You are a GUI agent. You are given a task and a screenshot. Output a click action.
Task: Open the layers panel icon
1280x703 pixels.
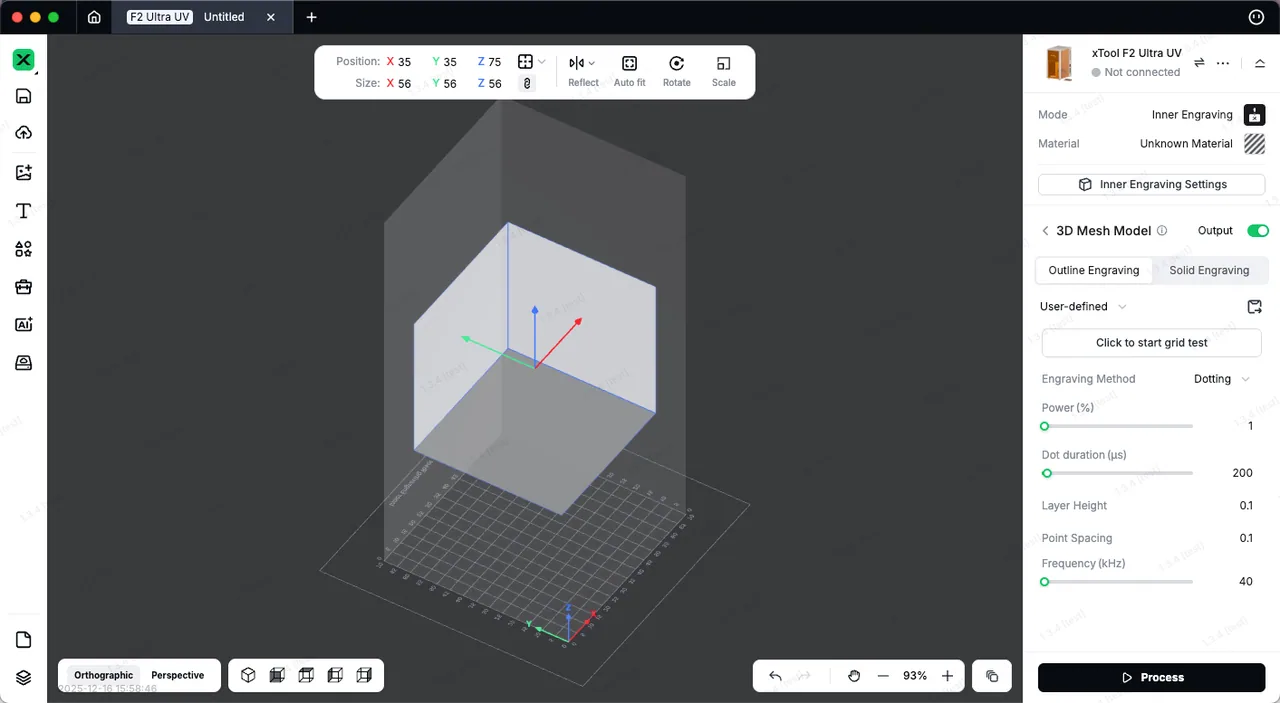click(x=23, y=677)
